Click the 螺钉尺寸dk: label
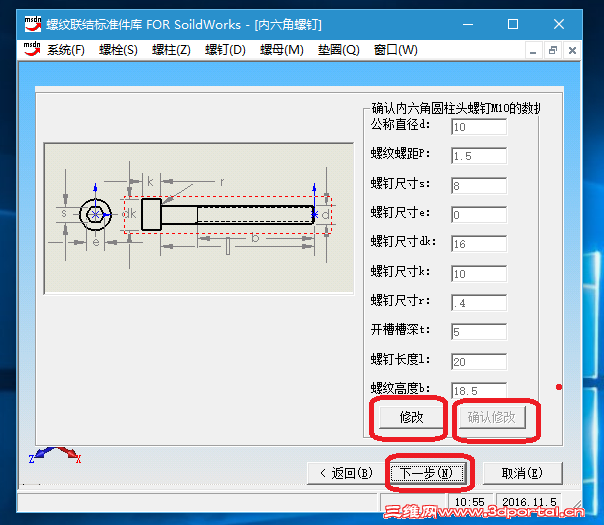The height and width of the screenshot is (525, 604). pyautogui.click(x=403, y=241)
